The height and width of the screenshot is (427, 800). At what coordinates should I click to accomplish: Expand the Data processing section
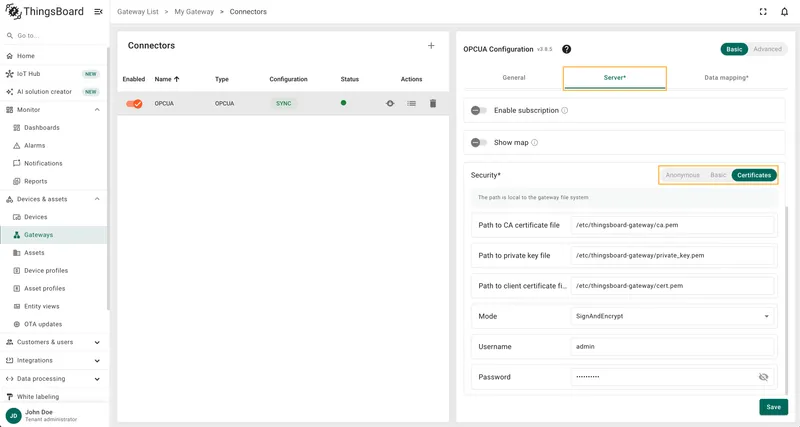pyautogui.click(x=97, y=379)
